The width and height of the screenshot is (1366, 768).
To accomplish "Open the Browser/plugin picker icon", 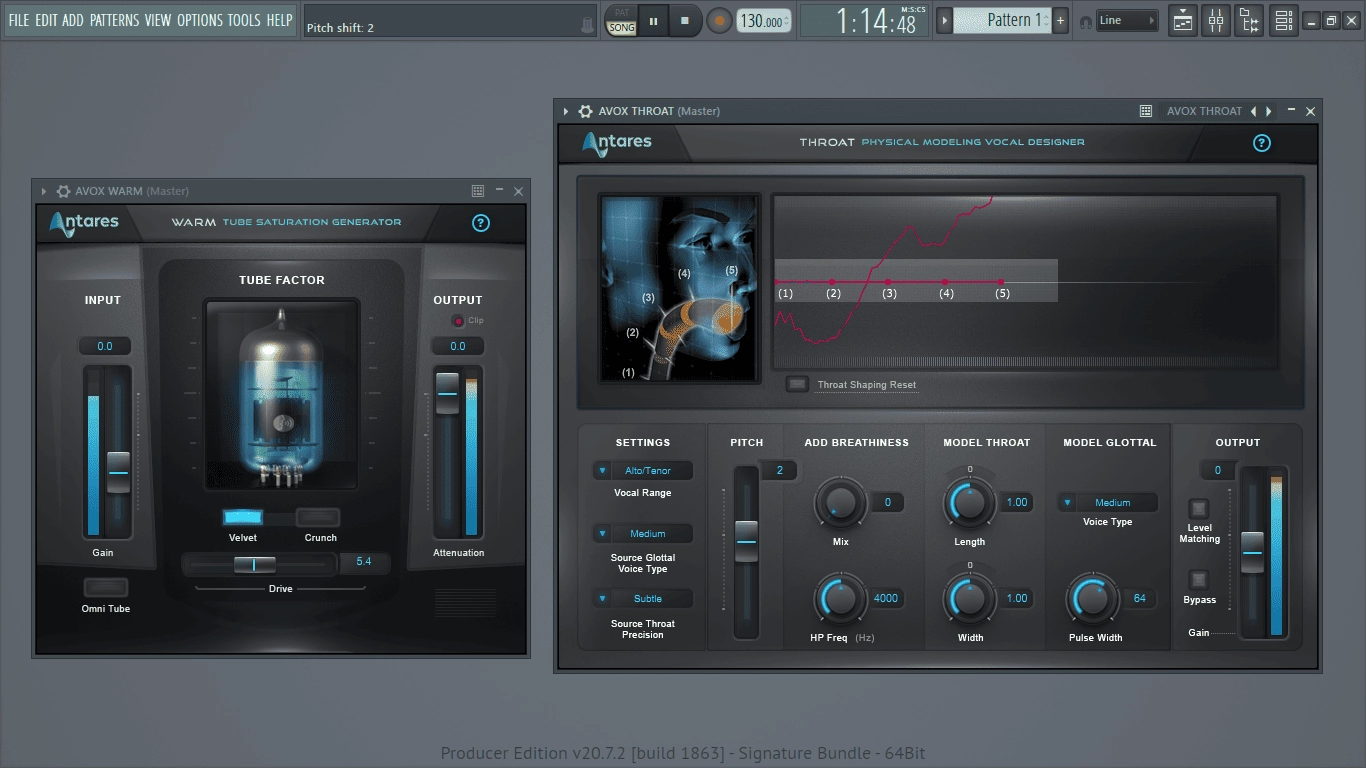I will click(x=1249, y=20).
